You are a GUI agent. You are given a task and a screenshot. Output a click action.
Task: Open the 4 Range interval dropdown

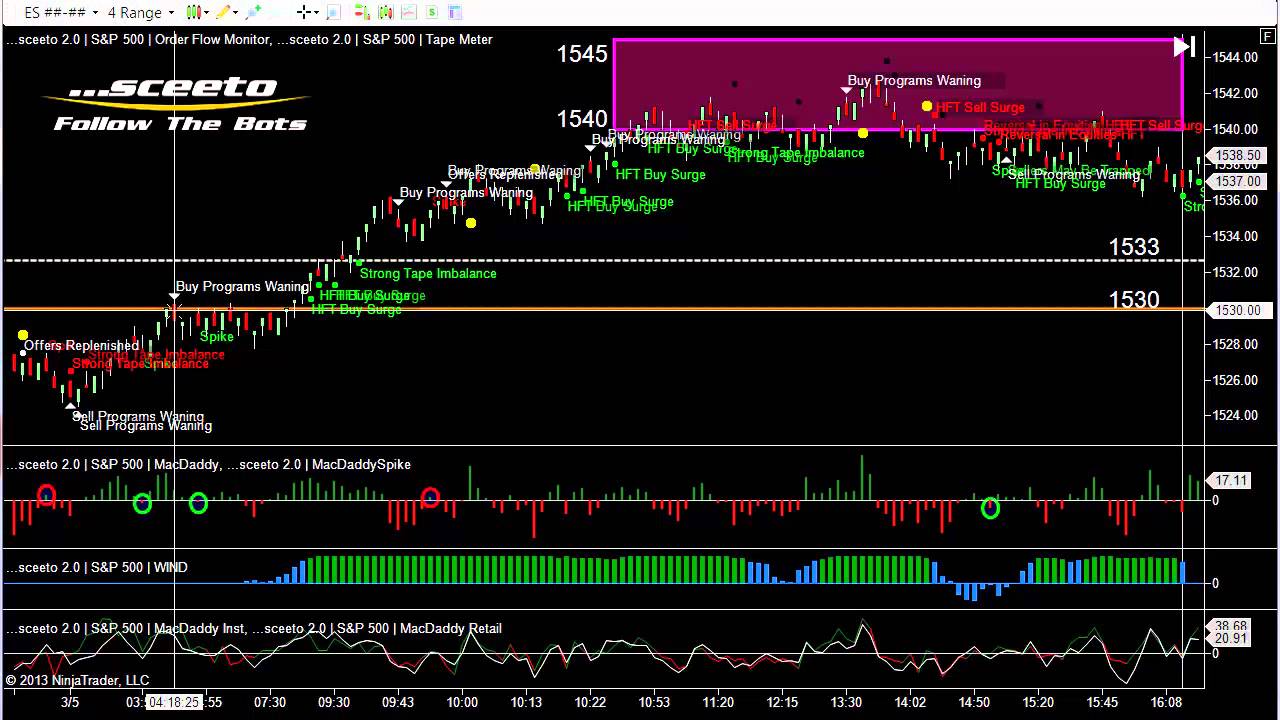pyautogui.click(x=141, y=12)
